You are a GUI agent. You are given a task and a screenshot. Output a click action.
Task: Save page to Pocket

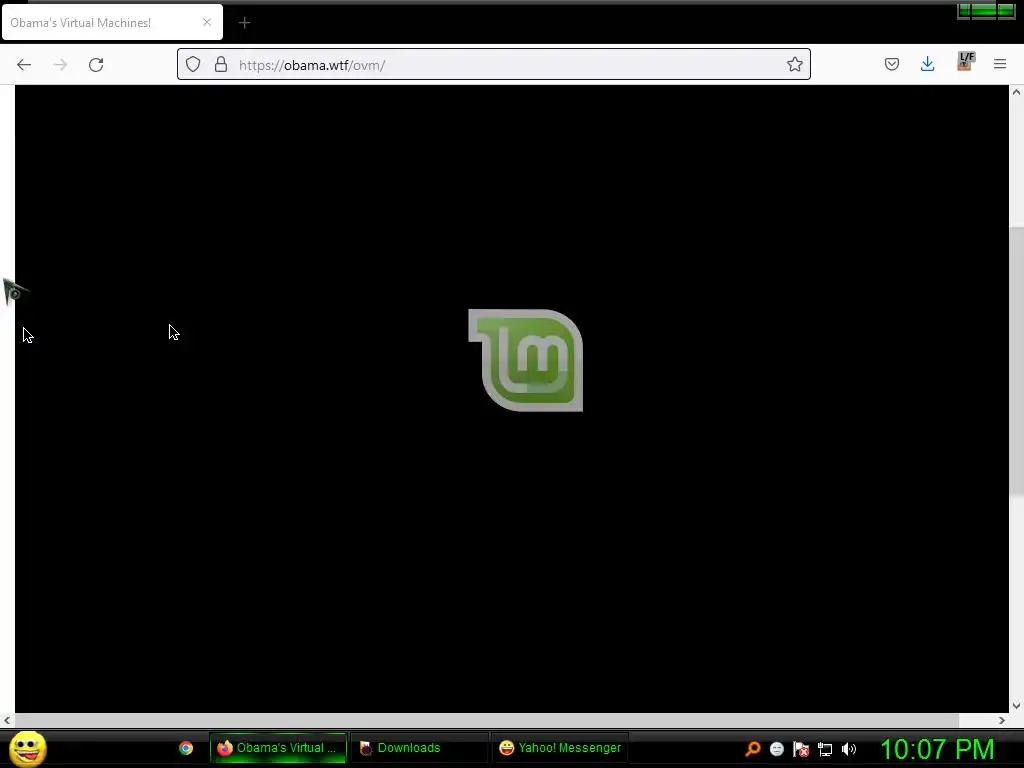[x=891, y=64]
